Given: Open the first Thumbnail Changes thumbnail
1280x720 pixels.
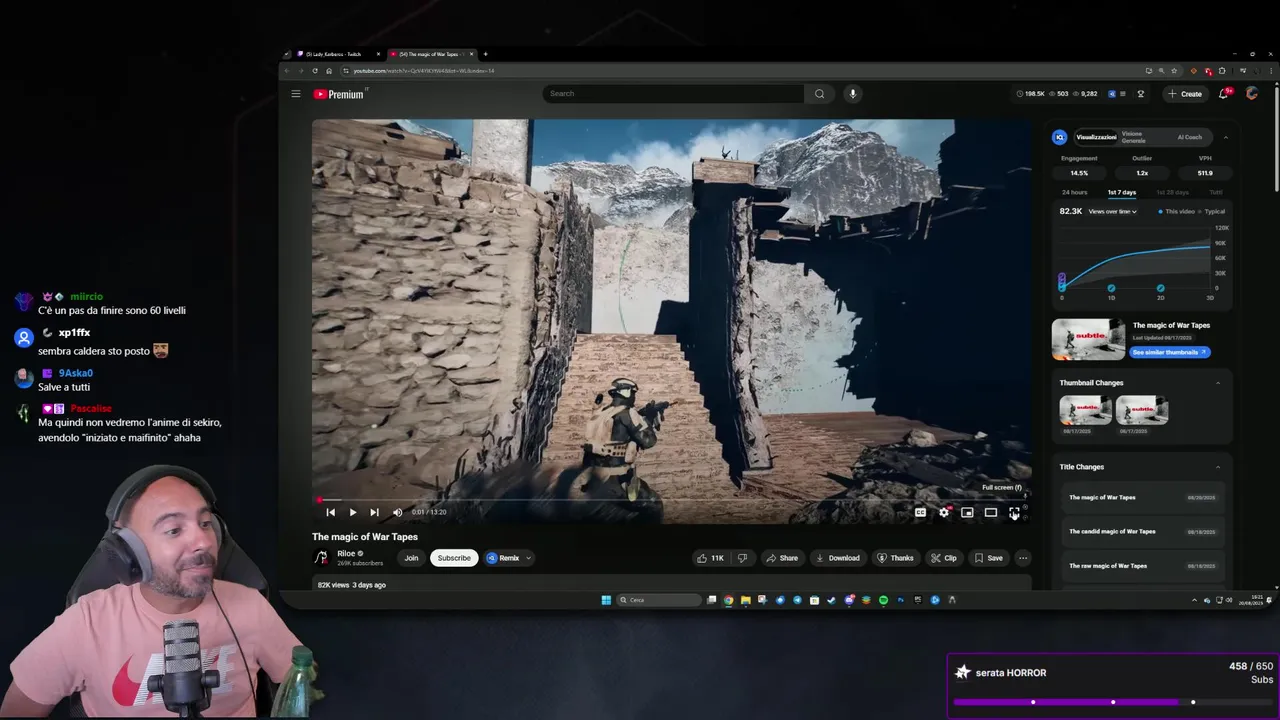Looking at the screenshot, I should (x=1086, y=410).
